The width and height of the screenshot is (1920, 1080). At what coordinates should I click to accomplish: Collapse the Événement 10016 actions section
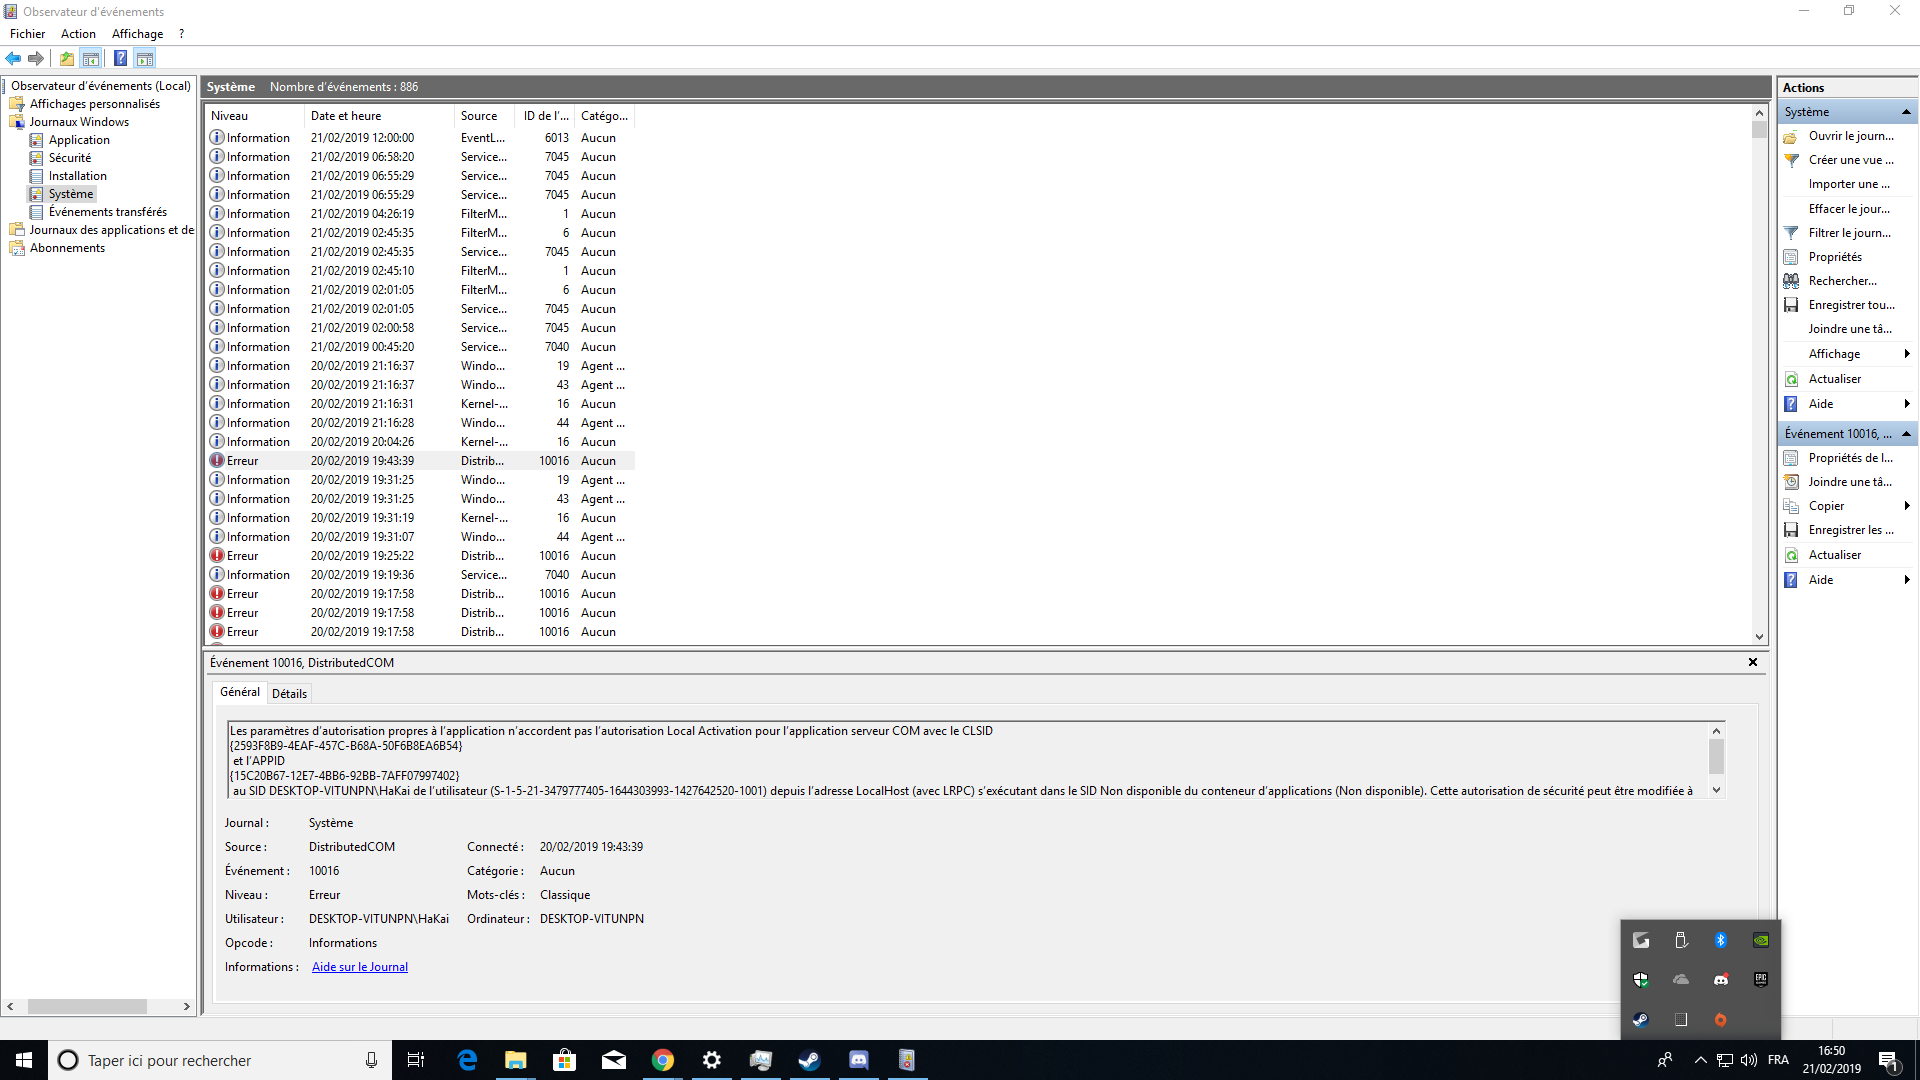click(x=1906, y=434)
